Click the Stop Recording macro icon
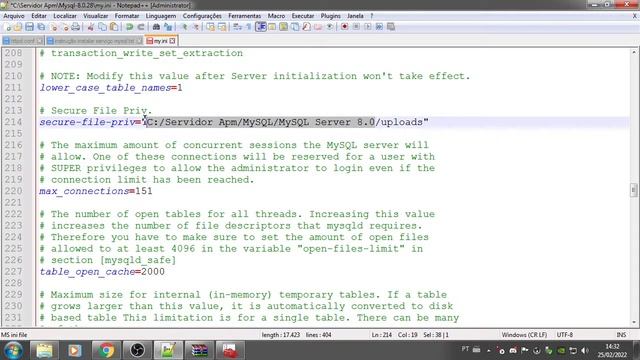This screenshot has height=360, width=640. click(356, 27)
